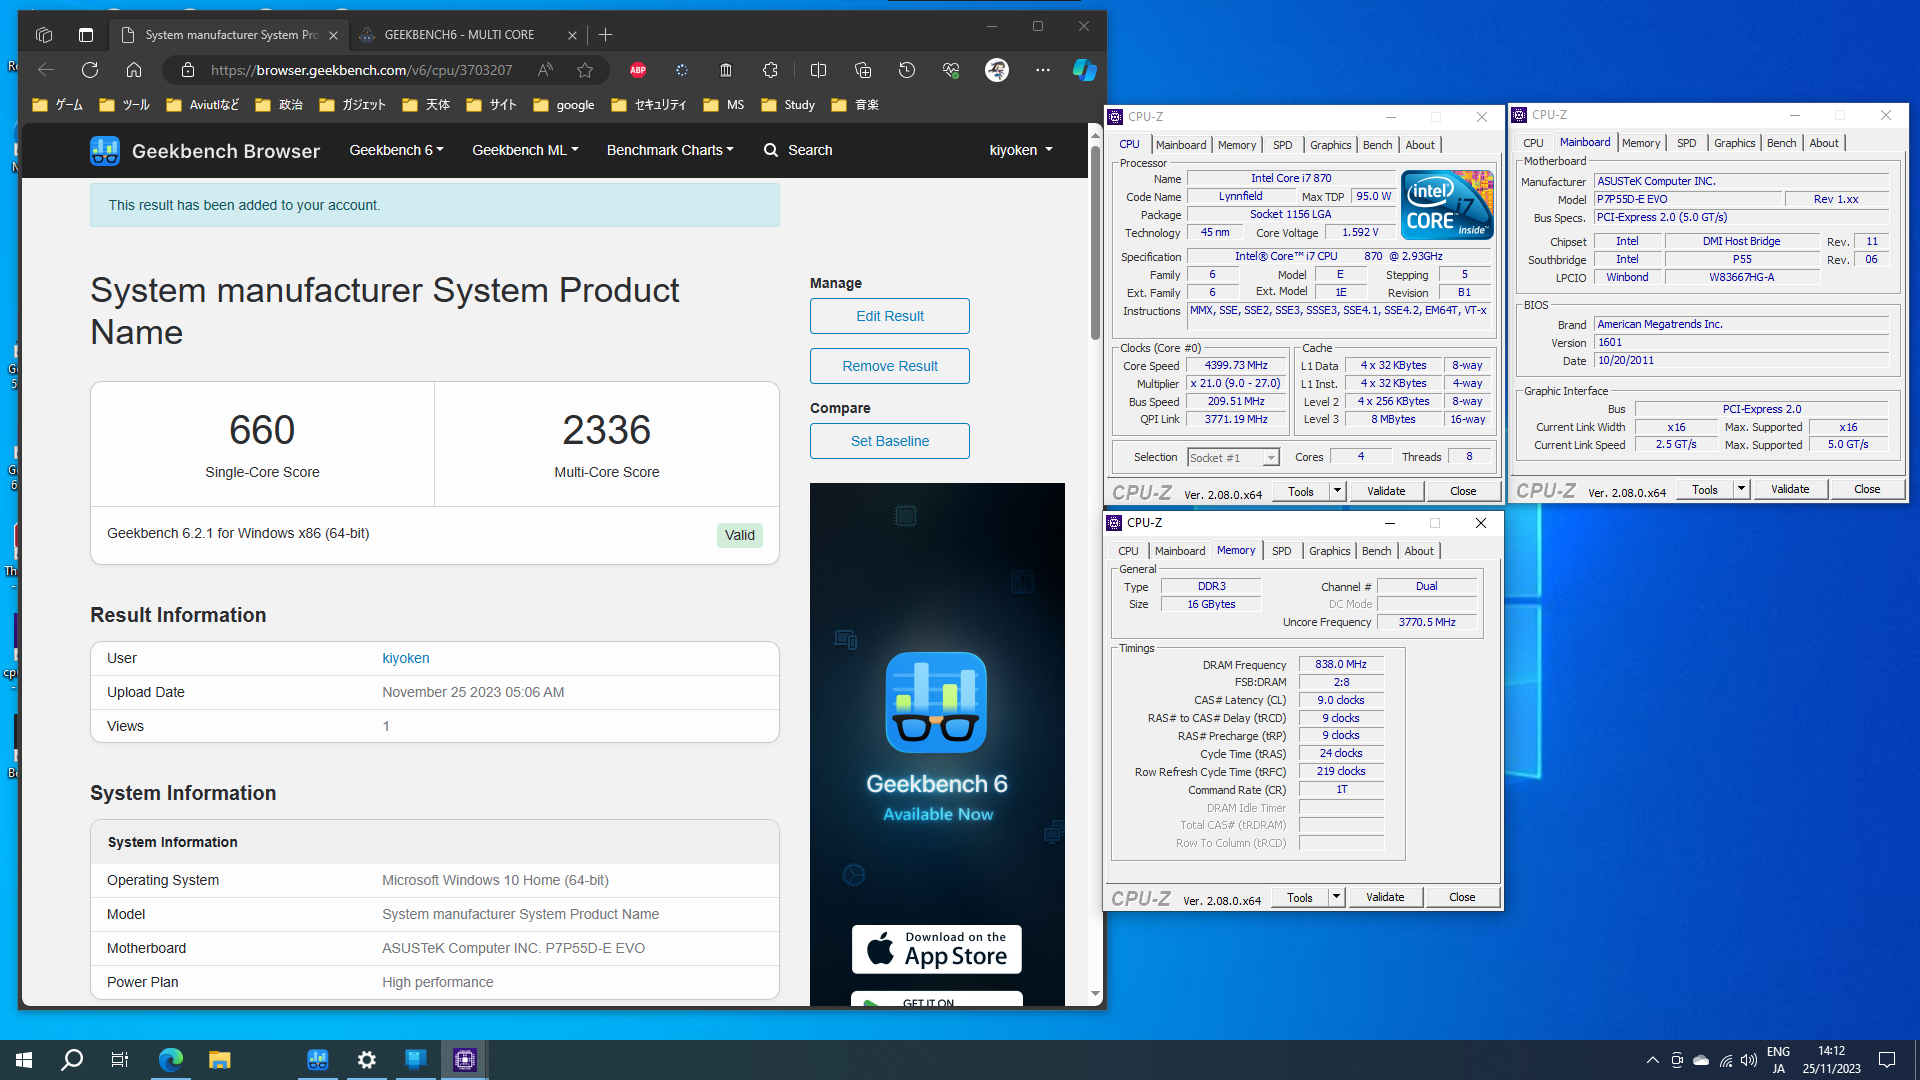Image resolution: width=1920 pixels, height=1080 pixels.
Task: Click the Set Baseline button
Action: point(890,441)
